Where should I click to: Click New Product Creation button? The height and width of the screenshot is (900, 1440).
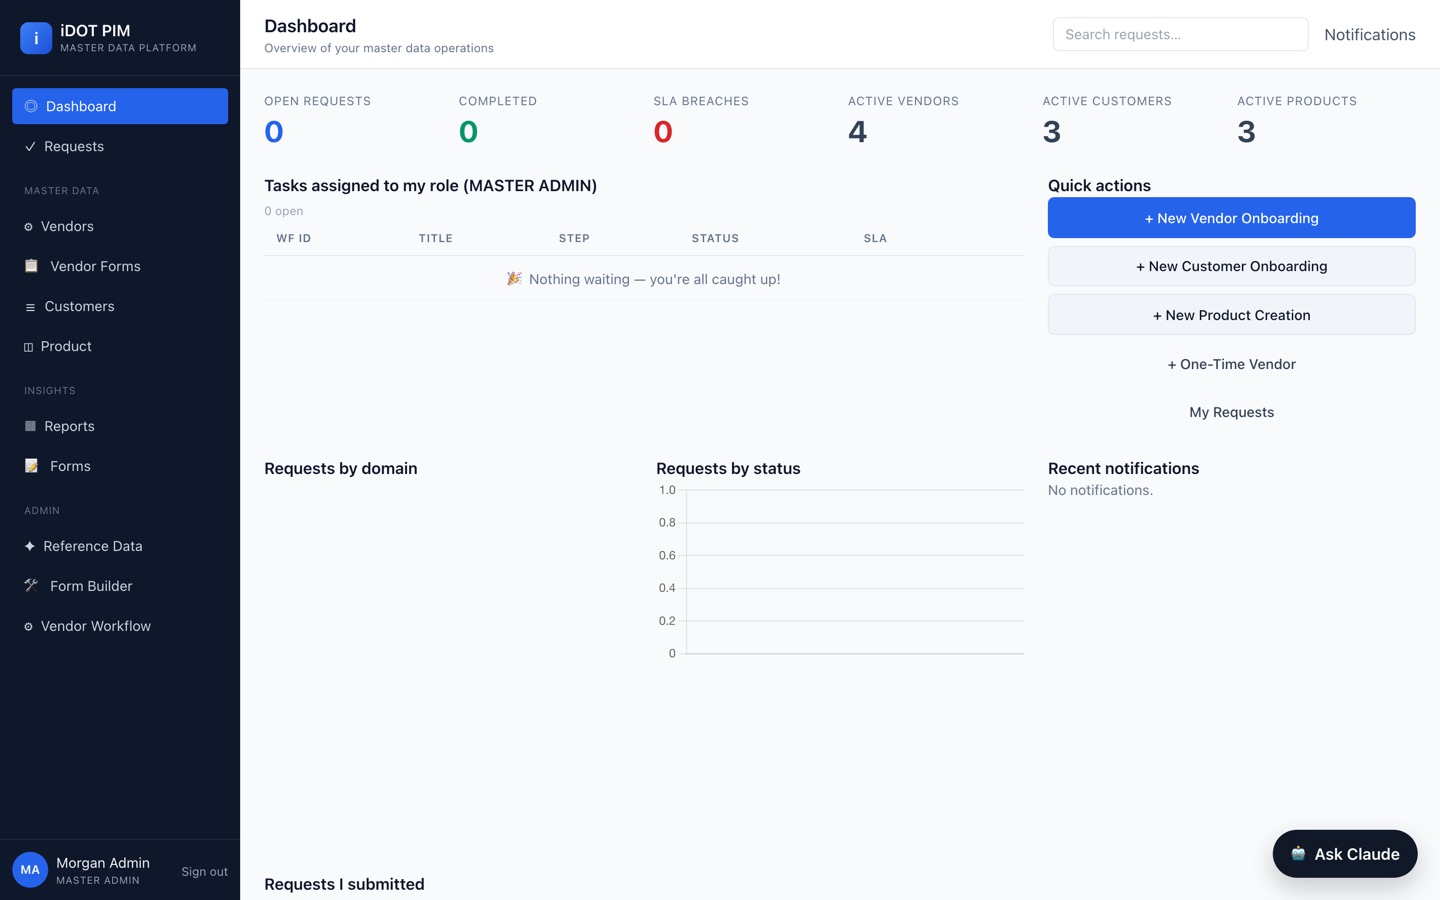[x=1231, y=315]
